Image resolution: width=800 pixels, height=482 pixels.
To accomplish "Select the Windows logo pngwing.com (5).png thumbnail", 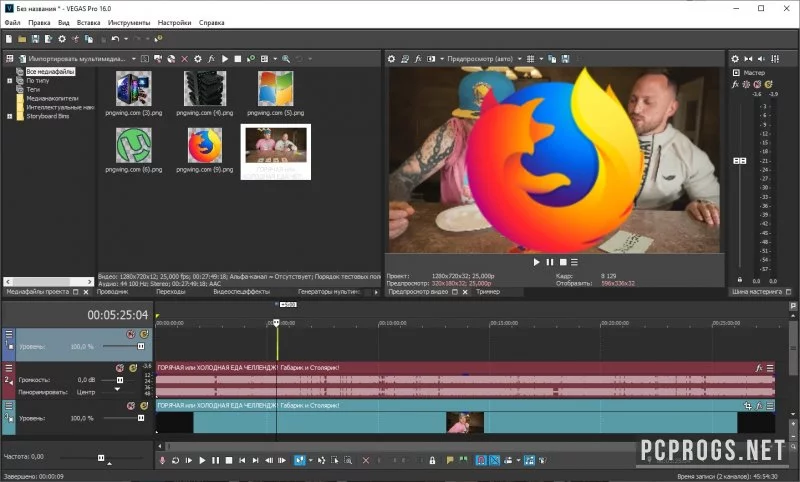I will (x=276, y=88).
